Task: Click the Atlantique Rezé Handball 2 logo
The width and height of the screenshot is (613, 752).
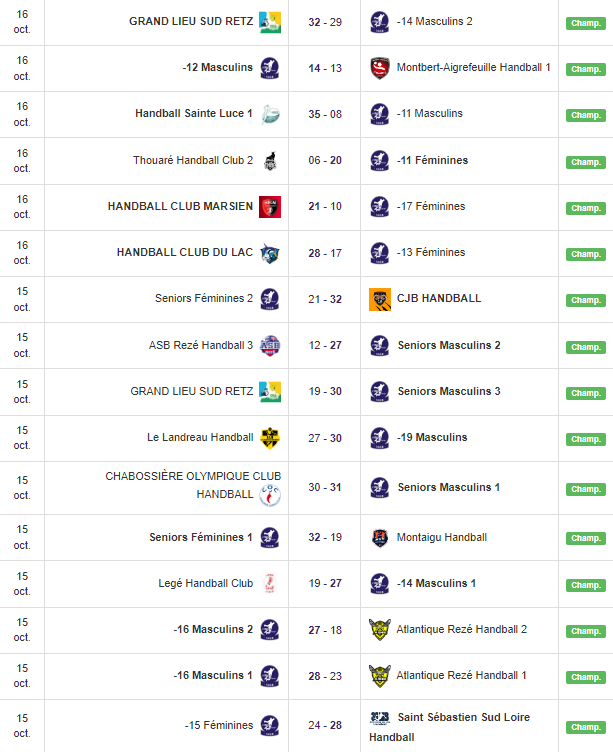Action: click(379, 629)
